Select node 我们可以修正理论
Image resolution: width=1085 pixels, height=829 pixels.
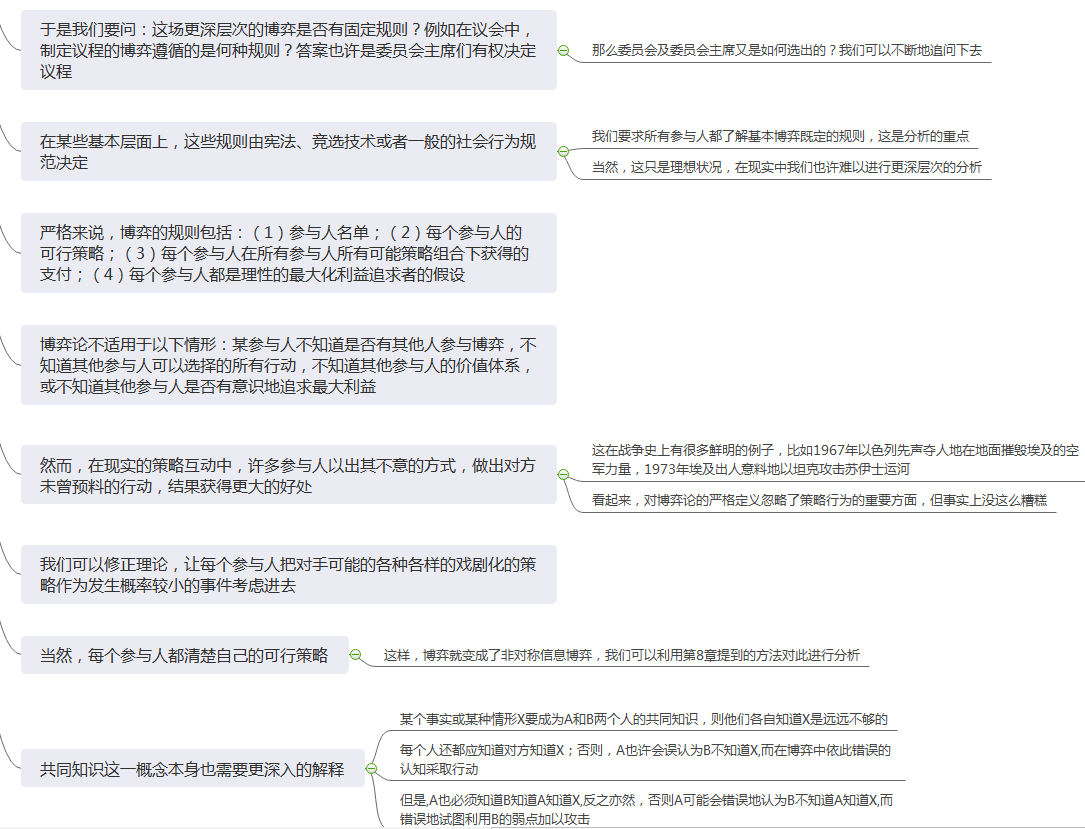tap(289, 574)
